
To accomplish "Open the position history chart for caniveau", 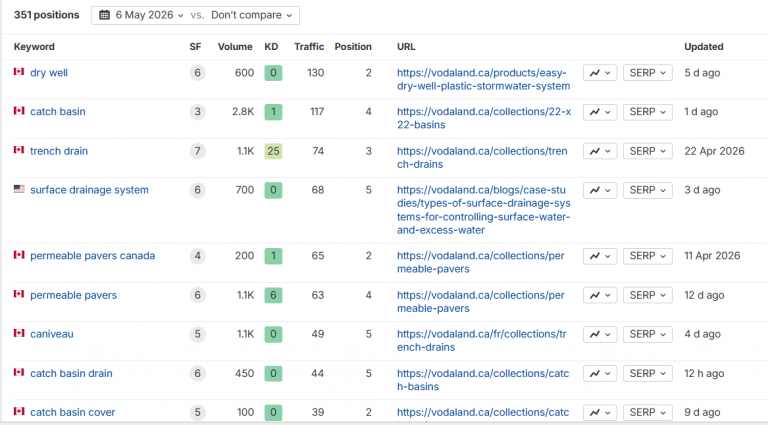I will coord(600,334).
